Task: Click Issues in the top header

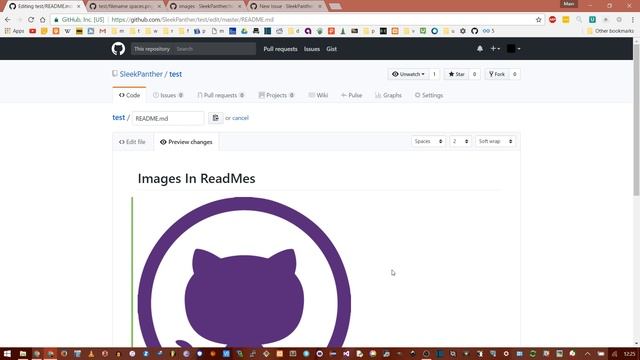Action: 312,49
